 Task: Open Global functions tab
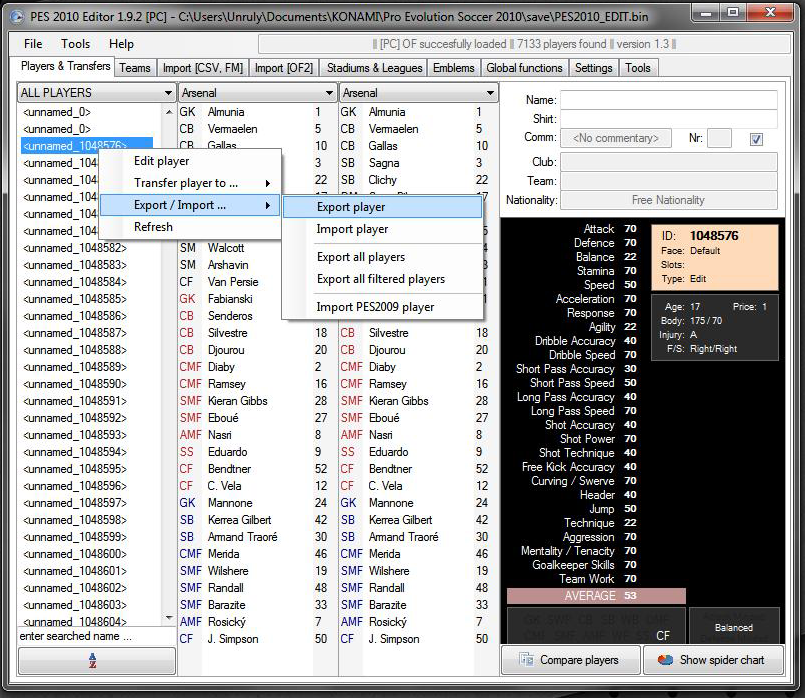tap(524, 68)
